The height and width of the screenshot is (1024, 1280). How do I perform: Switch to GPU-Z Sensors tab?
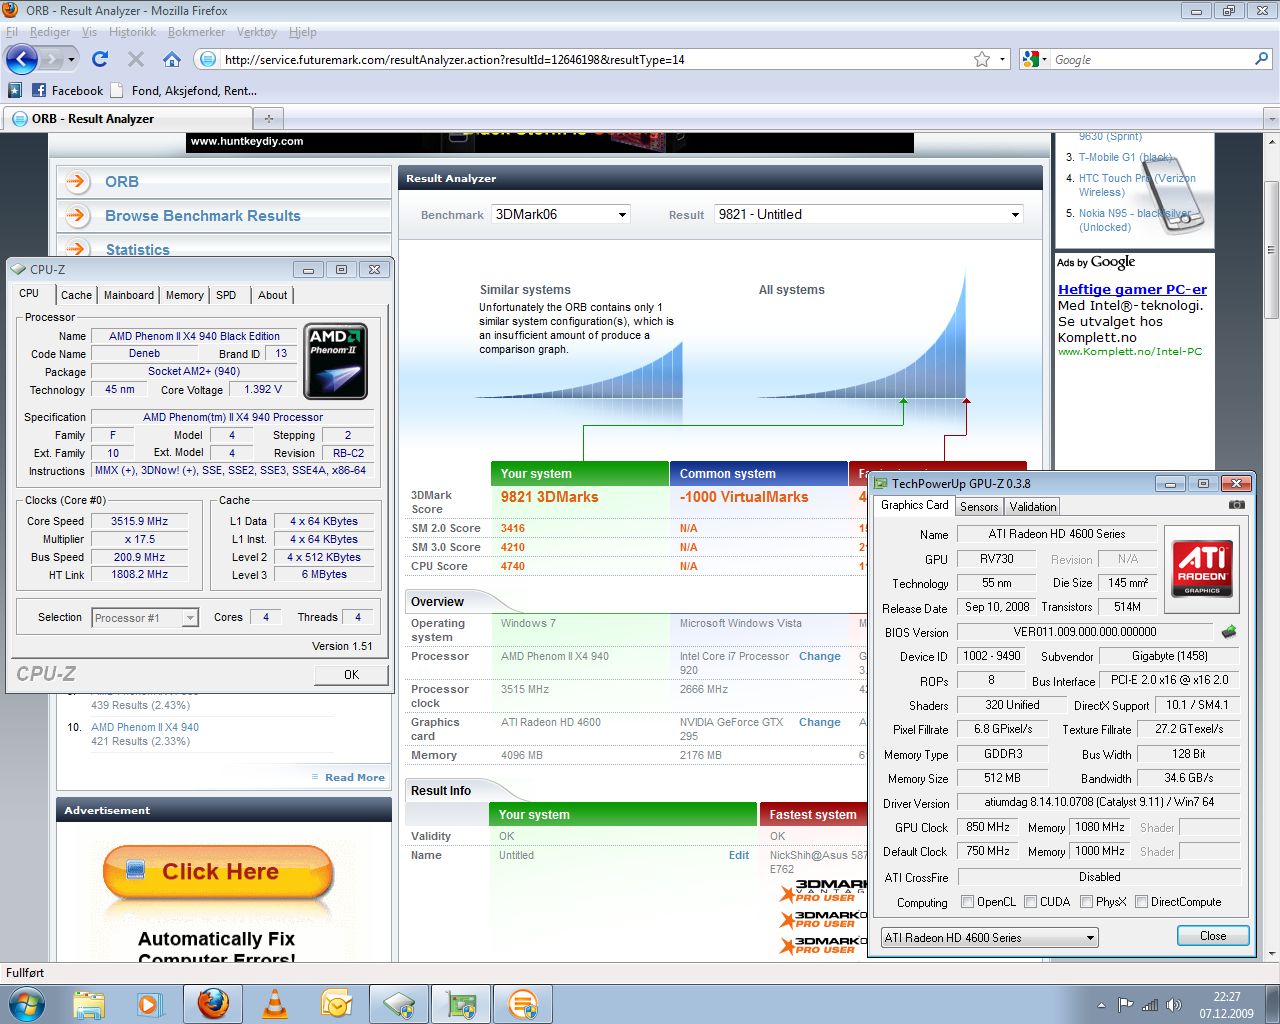tap(979, 507)
